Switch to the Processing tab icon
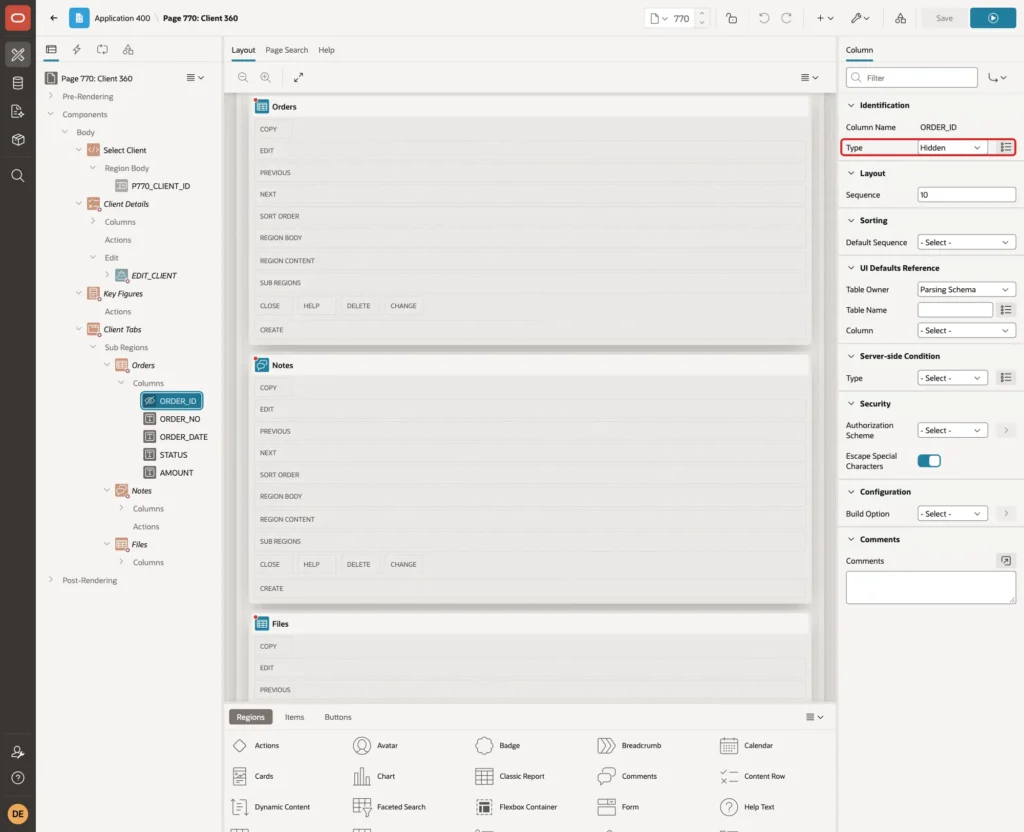This screenshot has width=1024, height=832. [x=102, y=50]
